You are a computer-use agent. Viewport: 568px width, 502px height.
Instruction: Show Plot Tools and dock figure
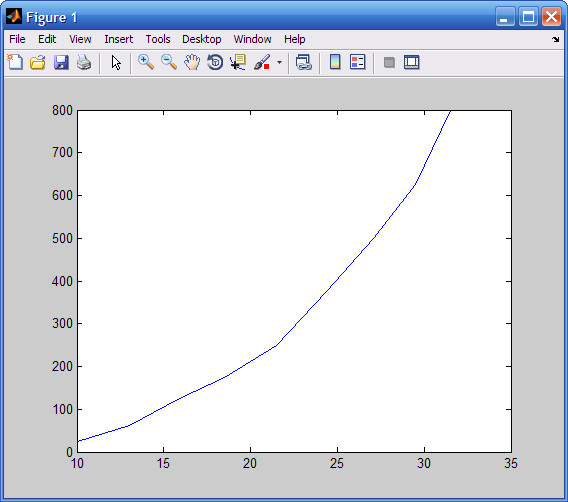[x=412, y=62]
